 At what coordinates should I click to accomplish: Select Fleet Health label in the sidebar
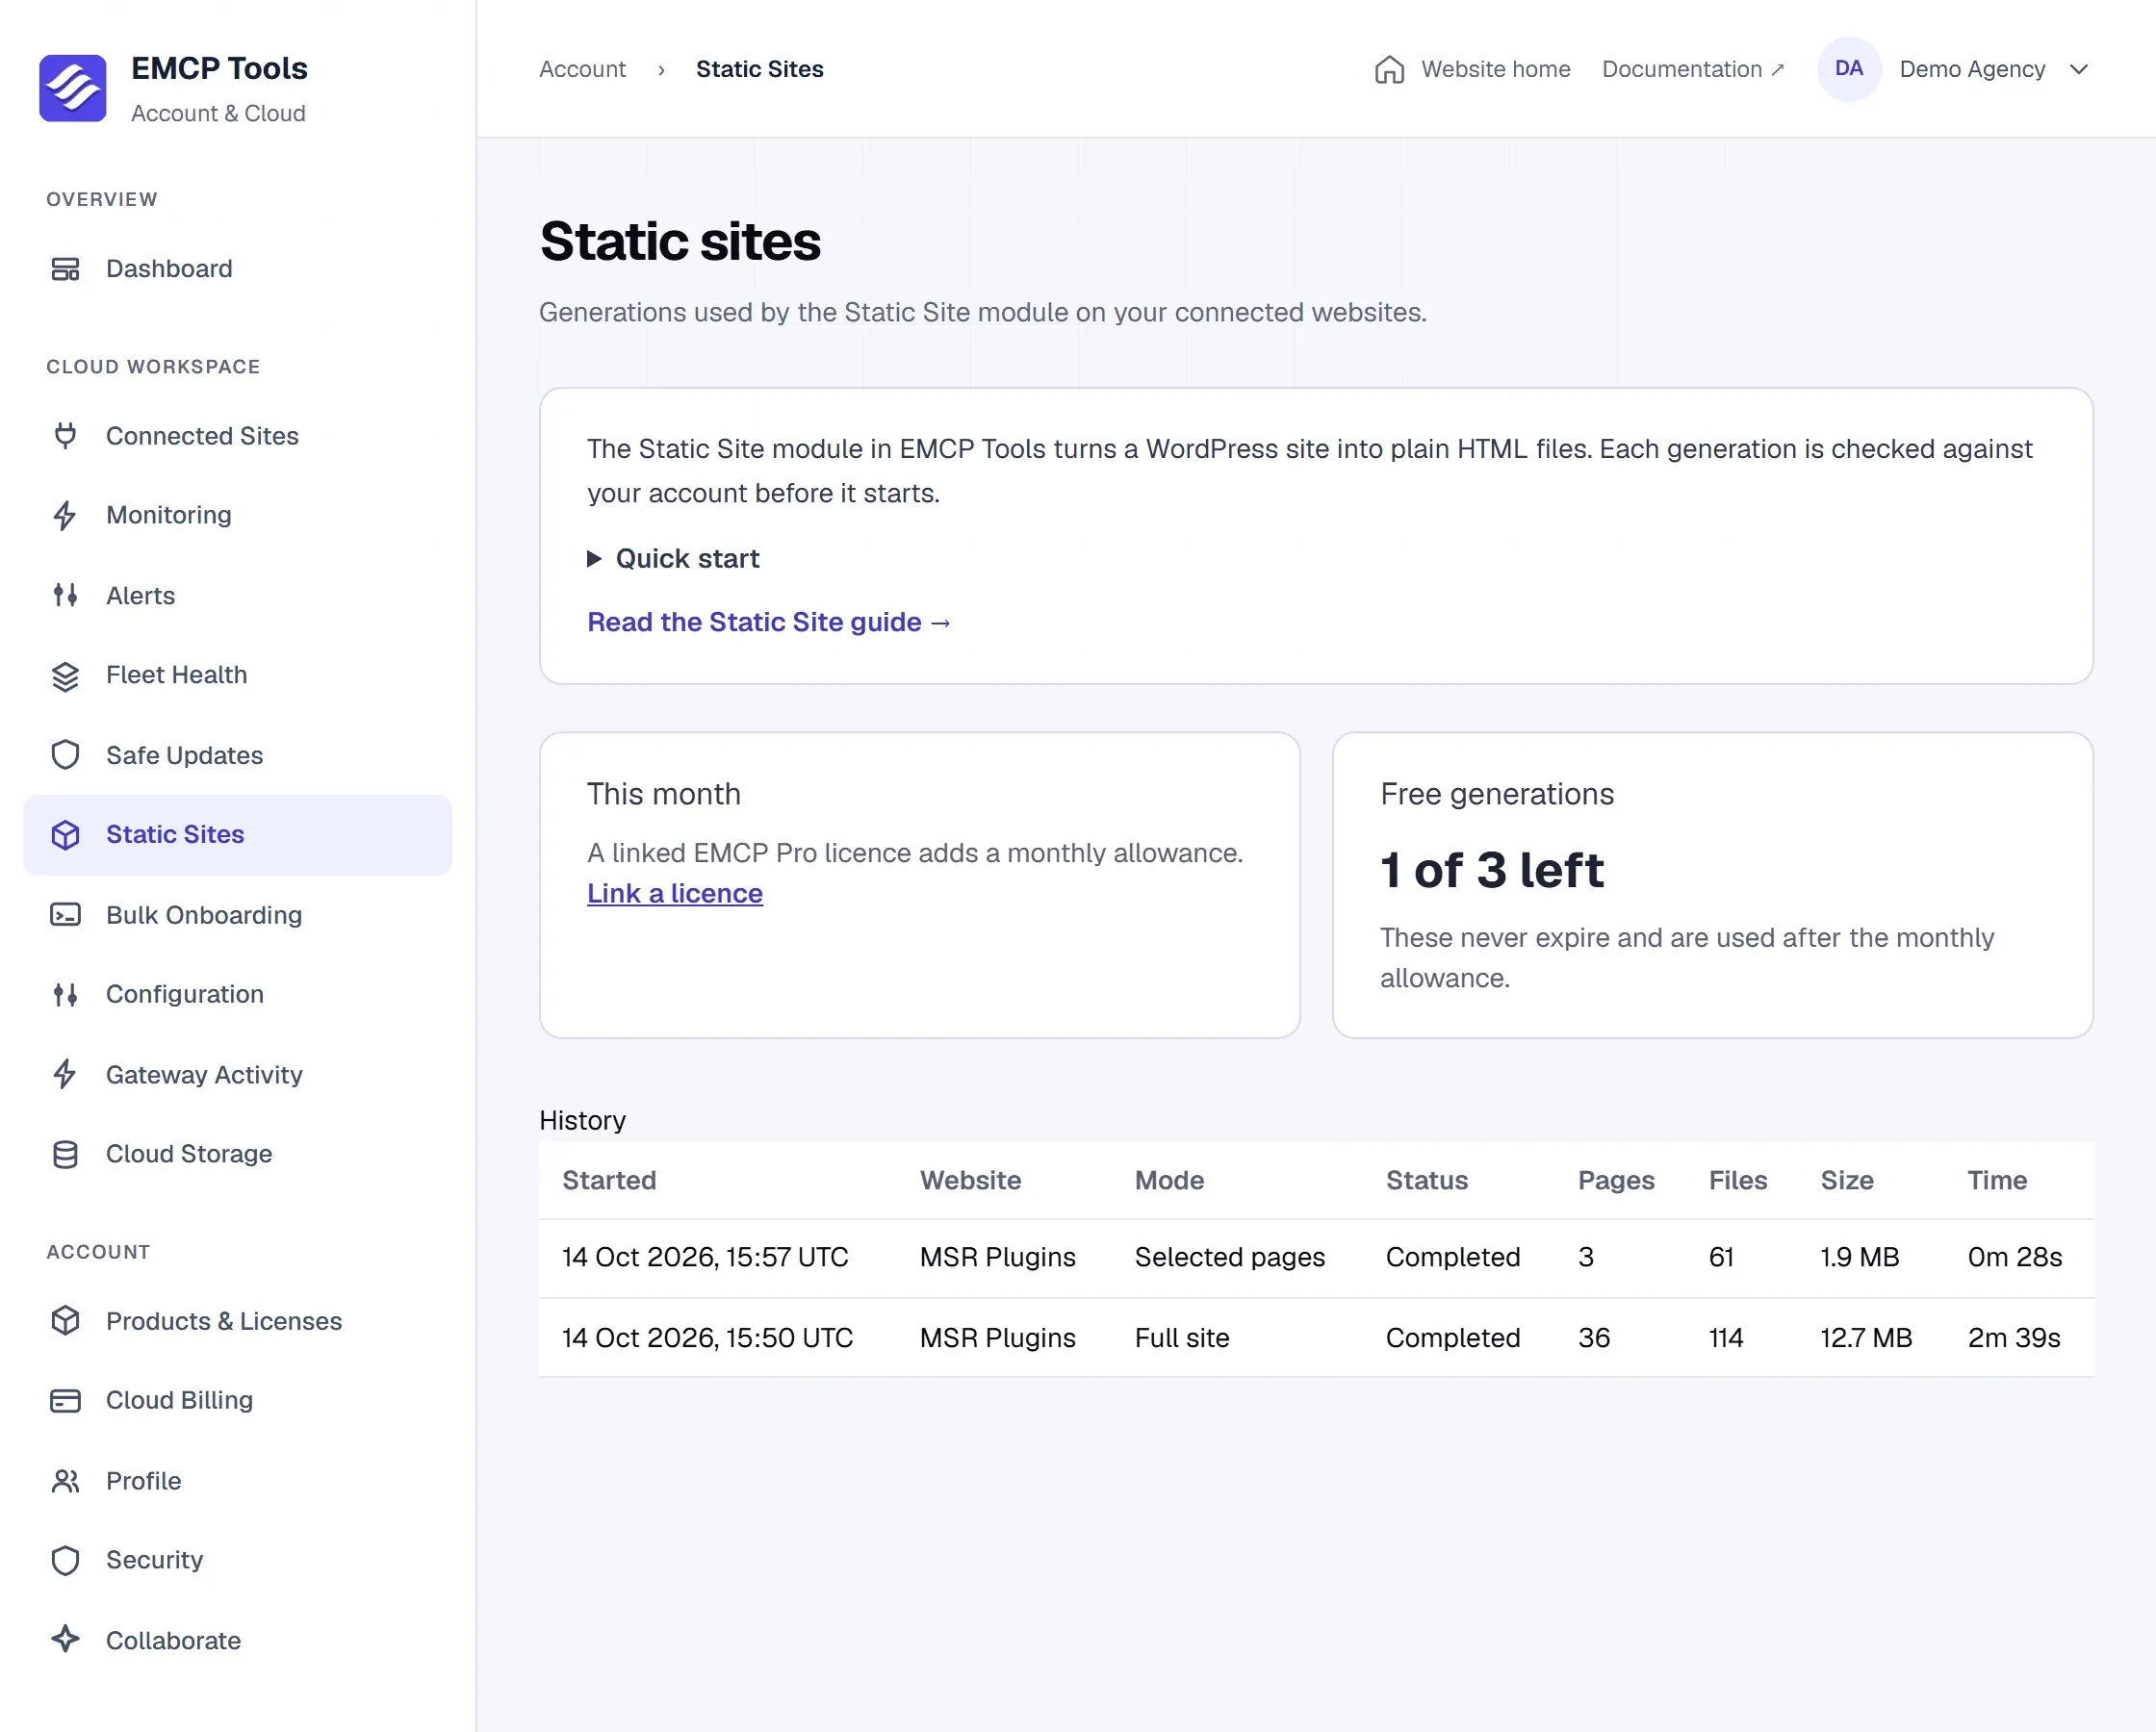point(177,675)
